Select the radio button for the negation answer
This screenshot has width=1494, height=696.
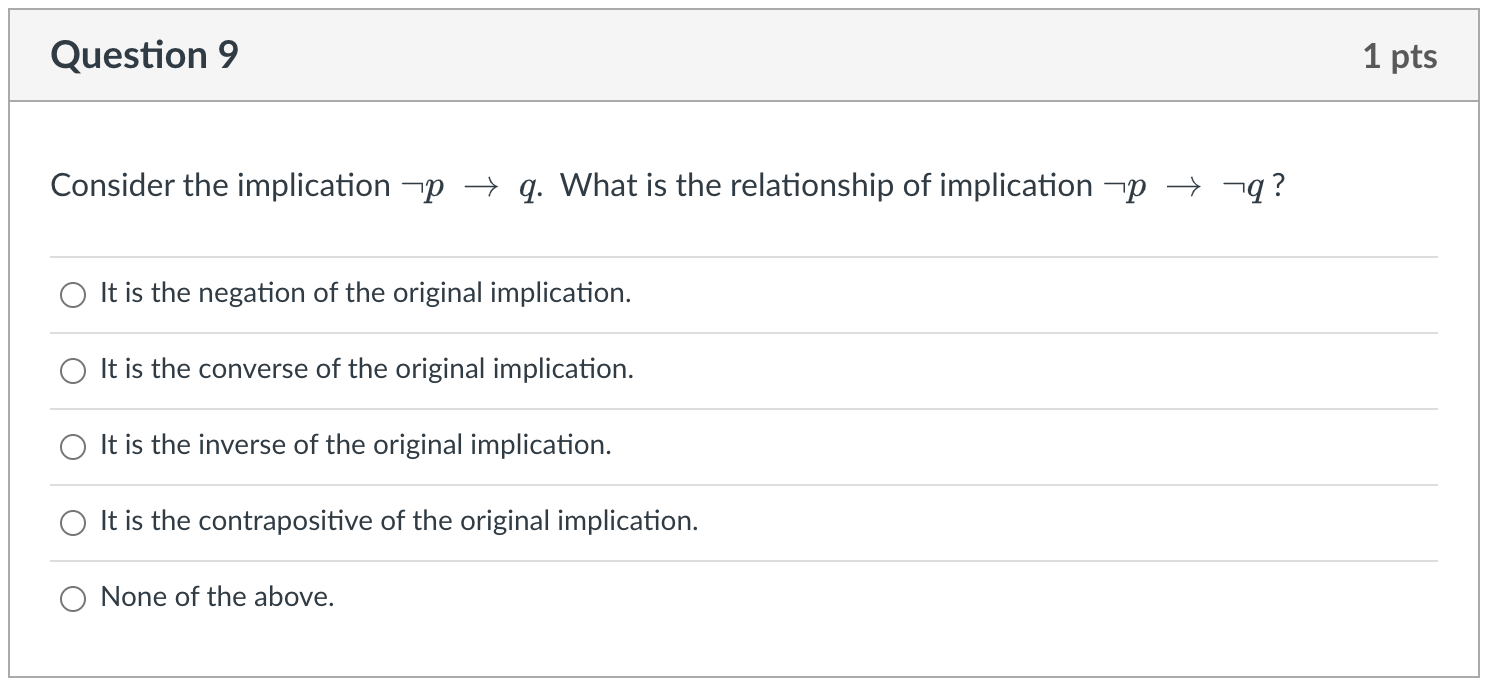[73, 295]
